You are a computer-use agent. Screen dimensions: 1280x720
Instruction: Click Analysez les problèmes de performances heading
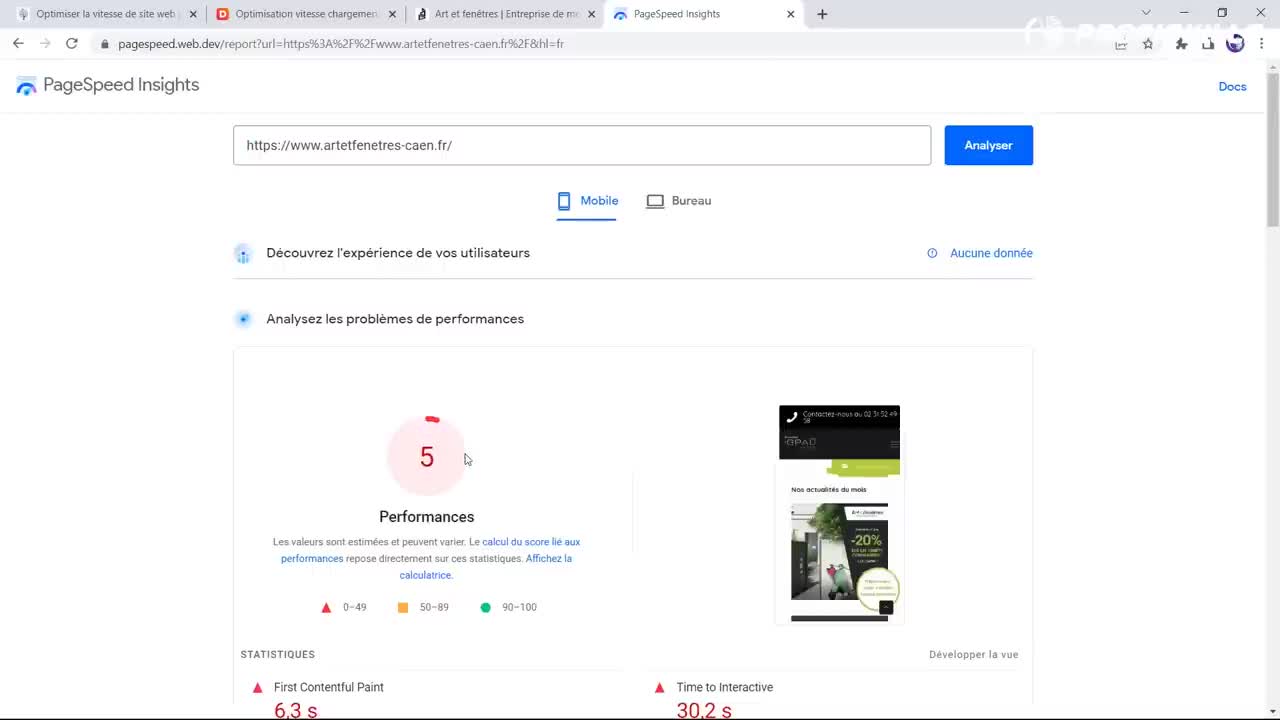click(x=395, y=319)
